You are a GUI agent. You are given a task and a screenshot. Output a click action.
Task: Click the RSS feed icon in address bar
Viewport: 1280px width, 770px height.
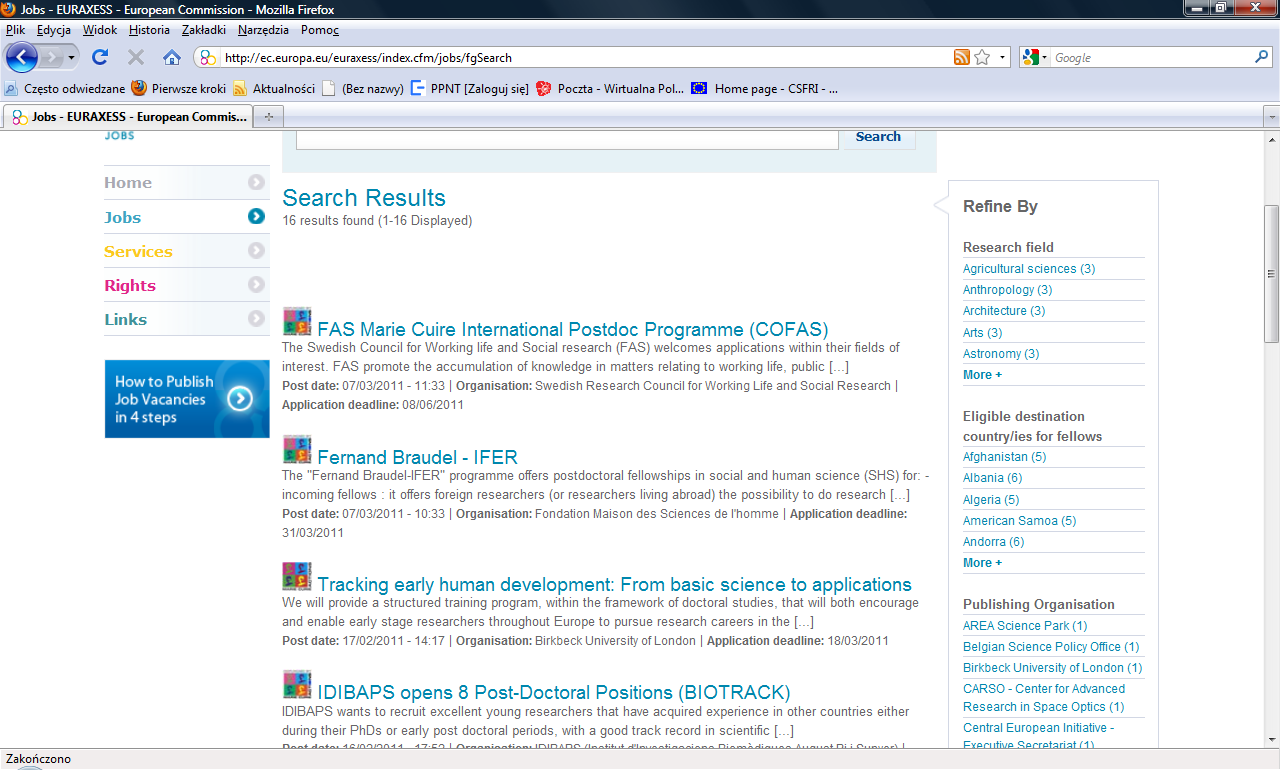(x=962, y=57)
